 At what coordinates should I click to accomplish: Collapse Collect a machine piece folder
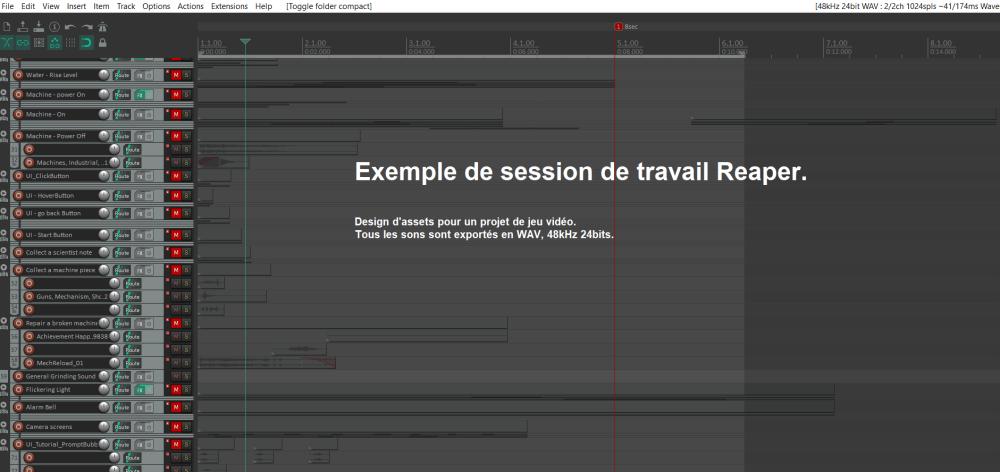(4, 269)
